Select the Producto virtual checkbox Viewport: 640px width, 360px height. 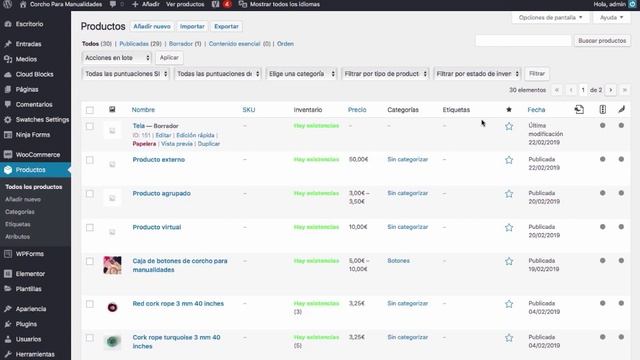coord(90,228)
